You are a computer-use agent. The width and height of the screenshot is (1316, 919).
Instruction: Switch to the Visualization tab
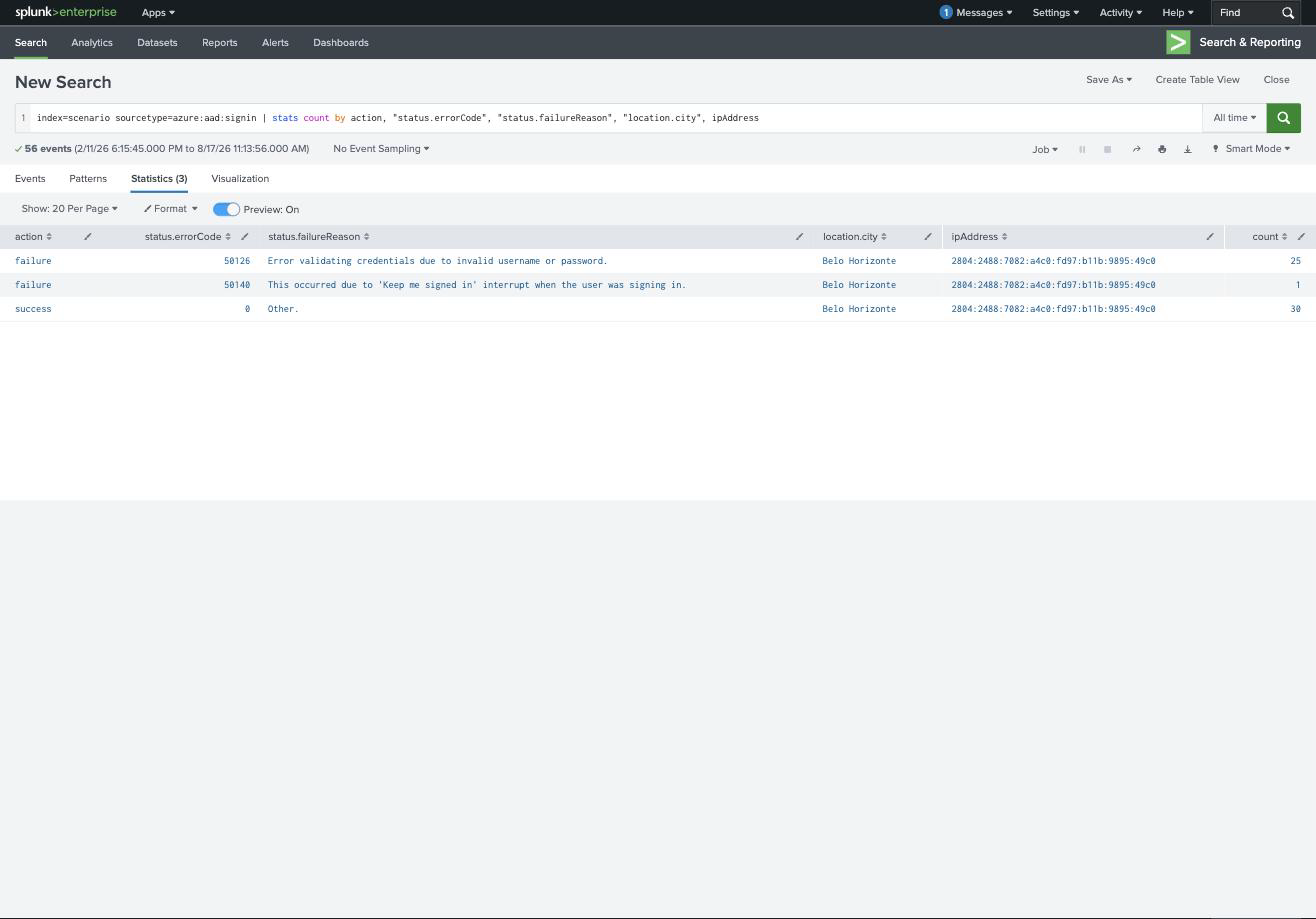[240, 179]
